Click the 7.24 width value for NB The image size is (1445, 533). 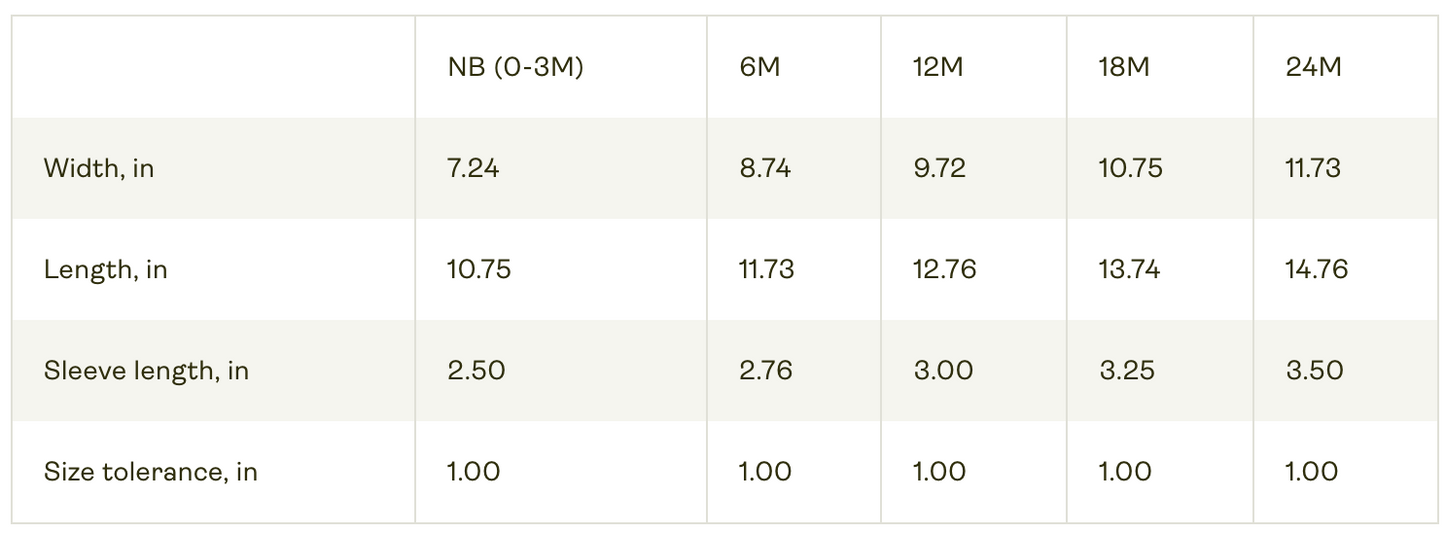click(473, 168)
